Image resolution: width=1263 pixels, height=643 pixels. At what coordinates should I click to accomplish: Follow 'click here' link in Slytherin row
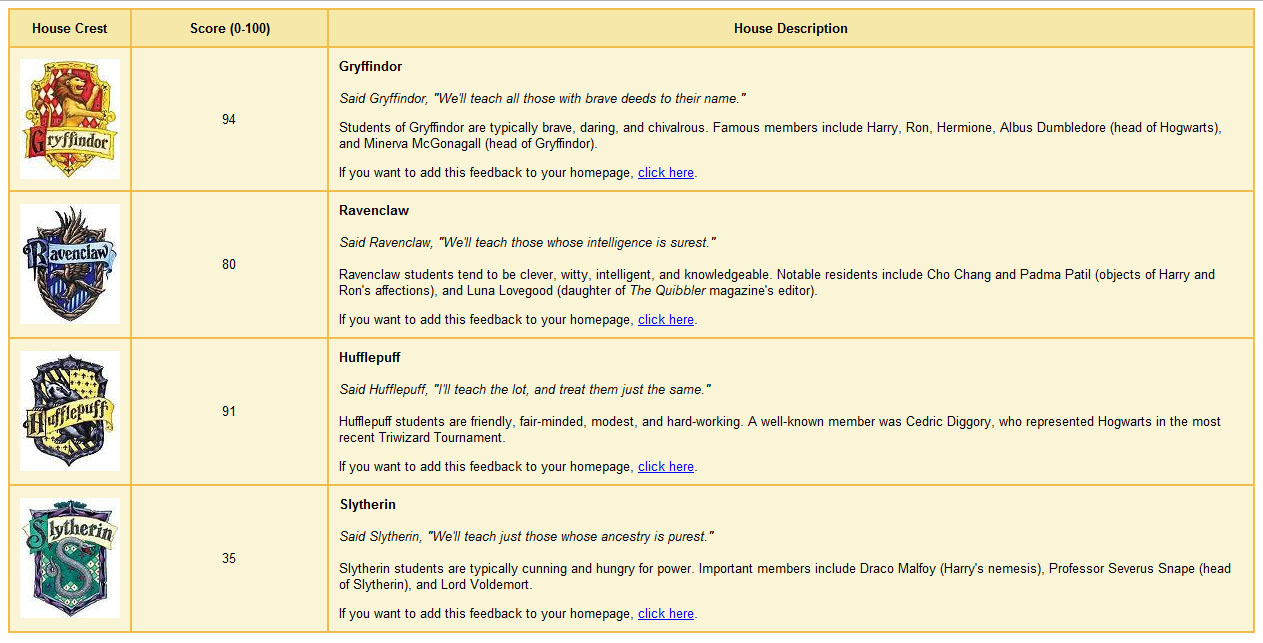point(666,614)
